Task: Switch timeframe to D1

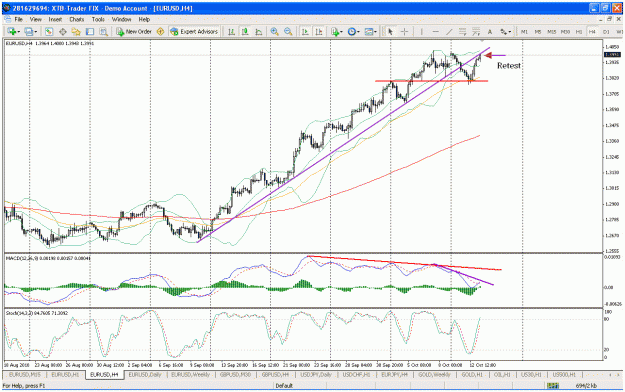Action: point(606,32)
